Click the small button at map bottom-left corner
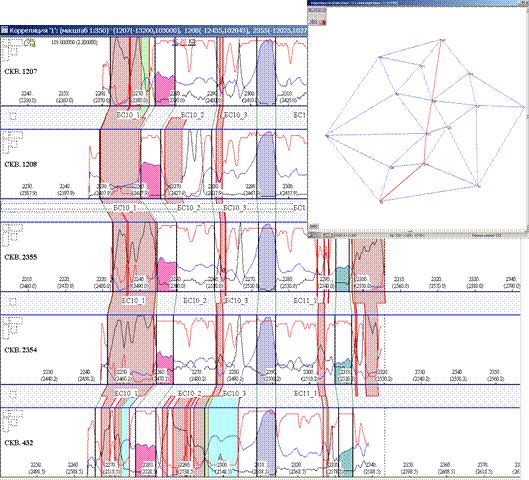The height and width of the screenshot is (480, 529). point(313,226)
